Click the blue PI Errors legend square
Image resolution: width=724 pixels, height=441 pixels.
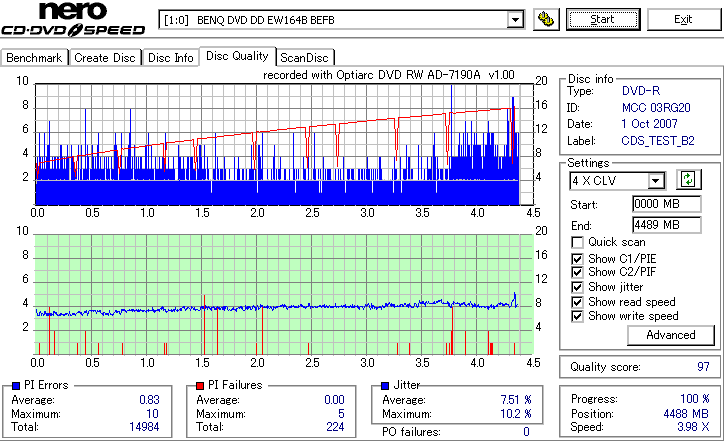(x=16, y=386)
